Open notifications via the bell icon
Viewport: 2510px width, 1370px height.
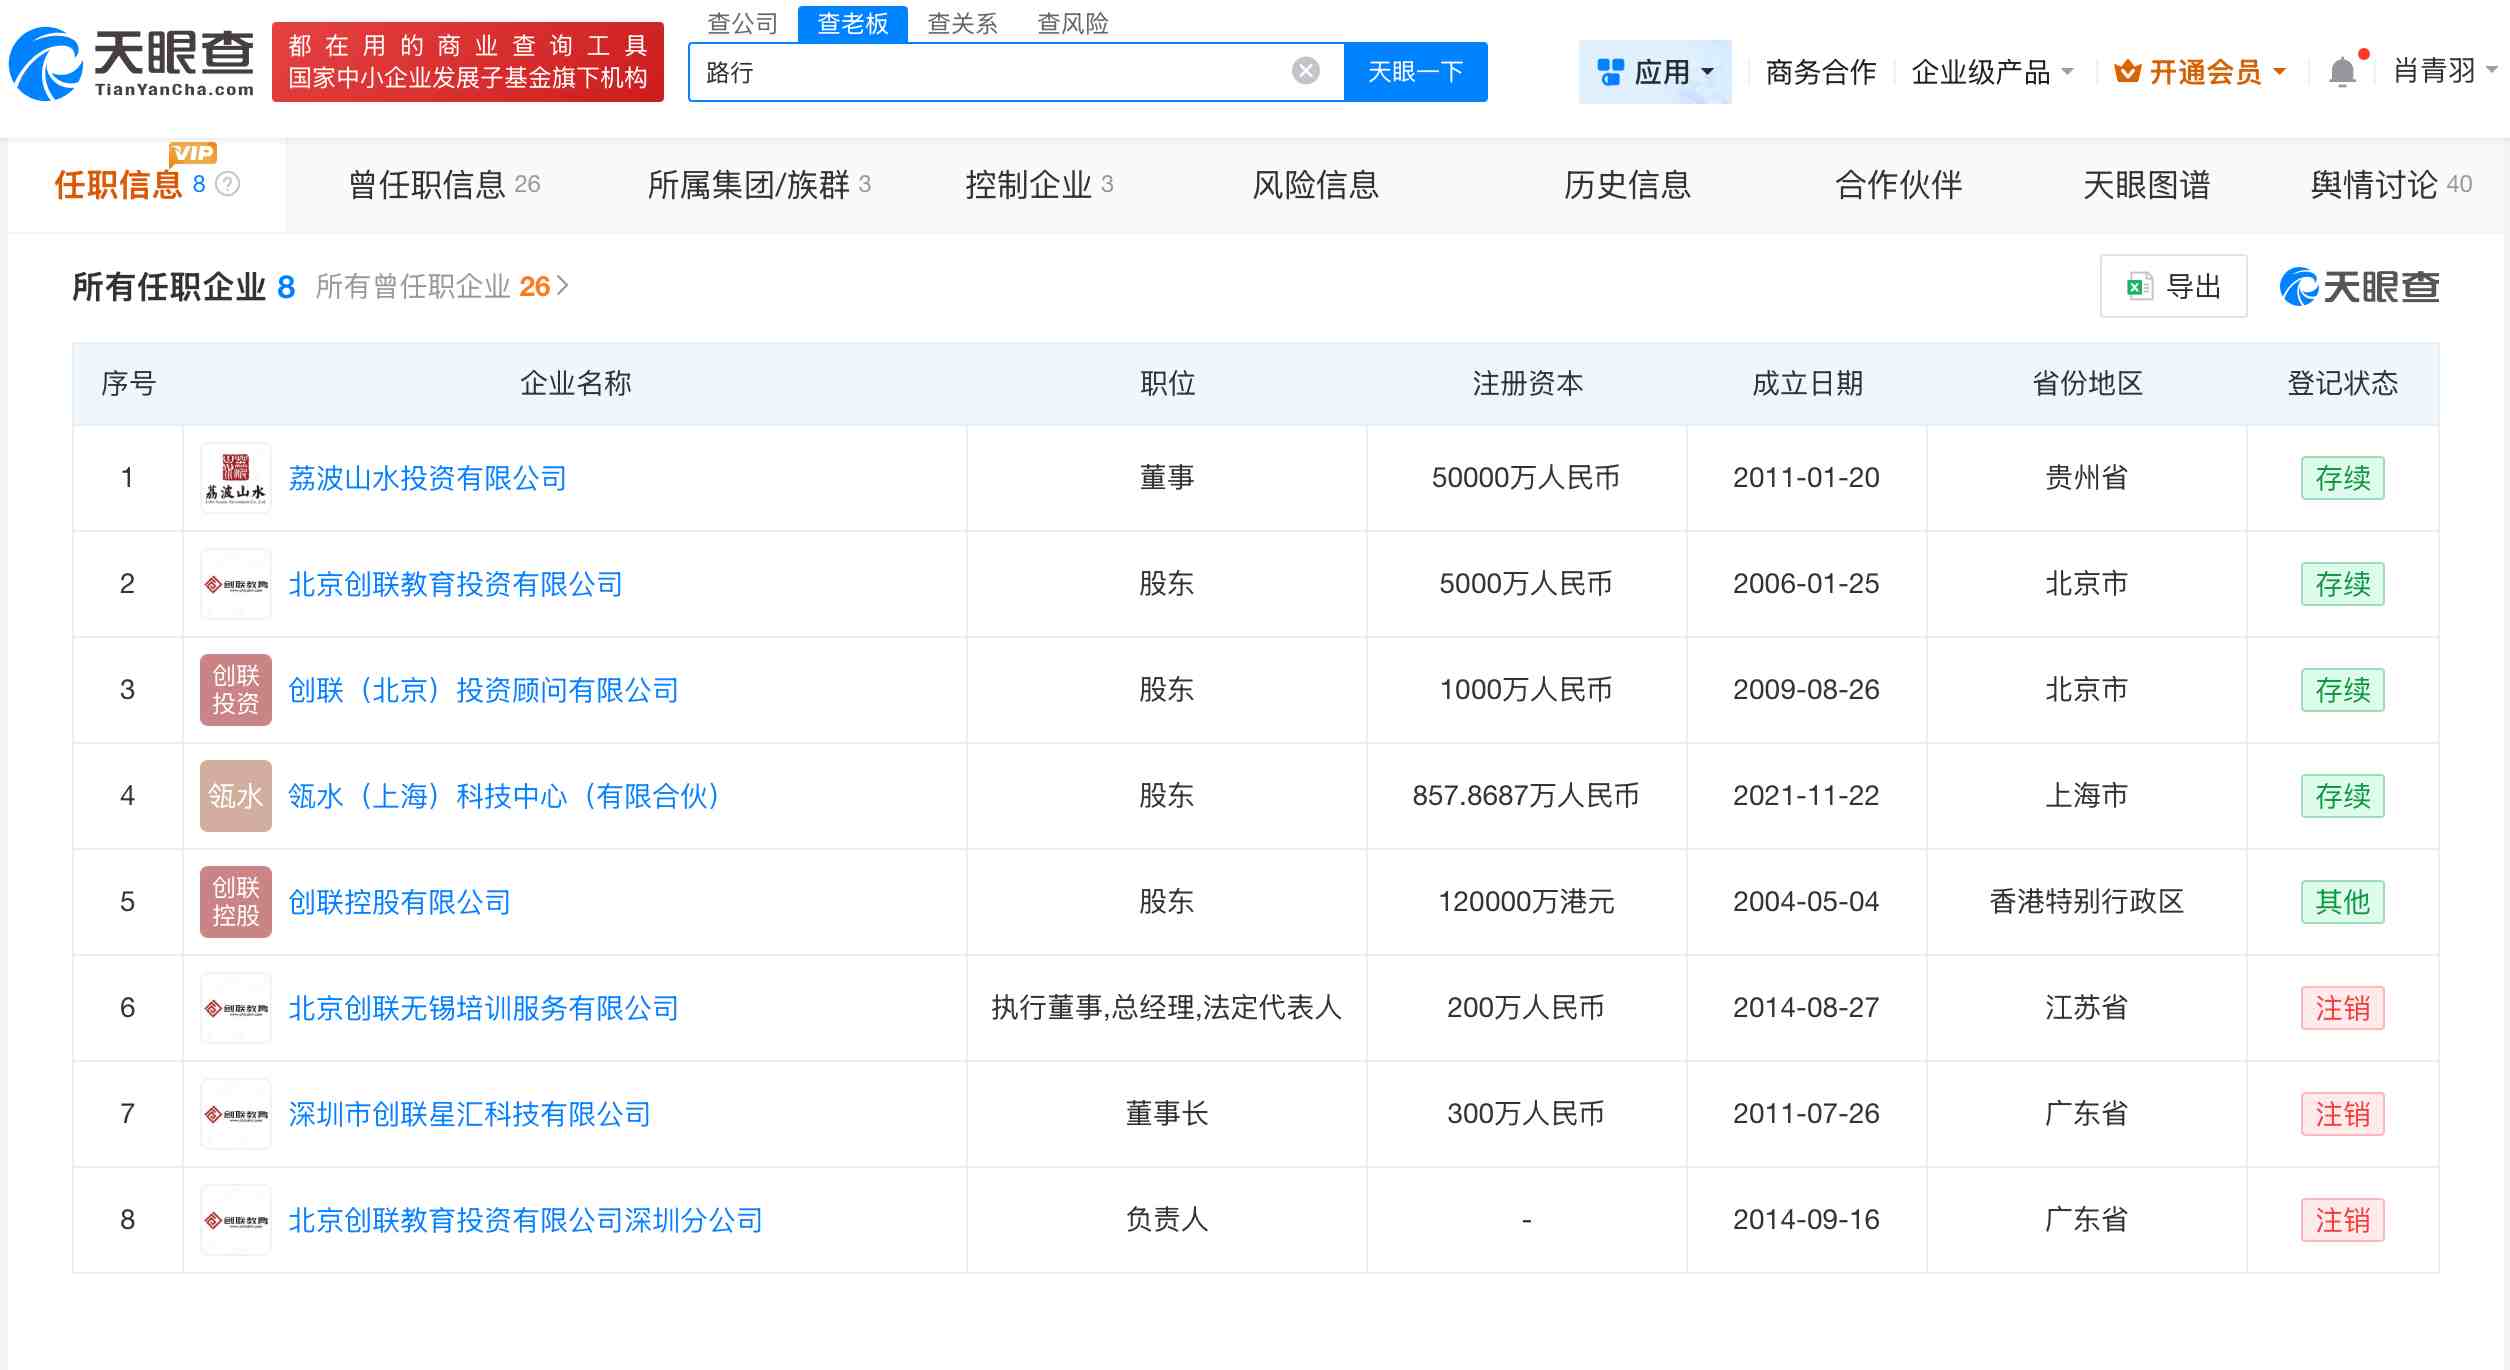(x=2341, y=70)
